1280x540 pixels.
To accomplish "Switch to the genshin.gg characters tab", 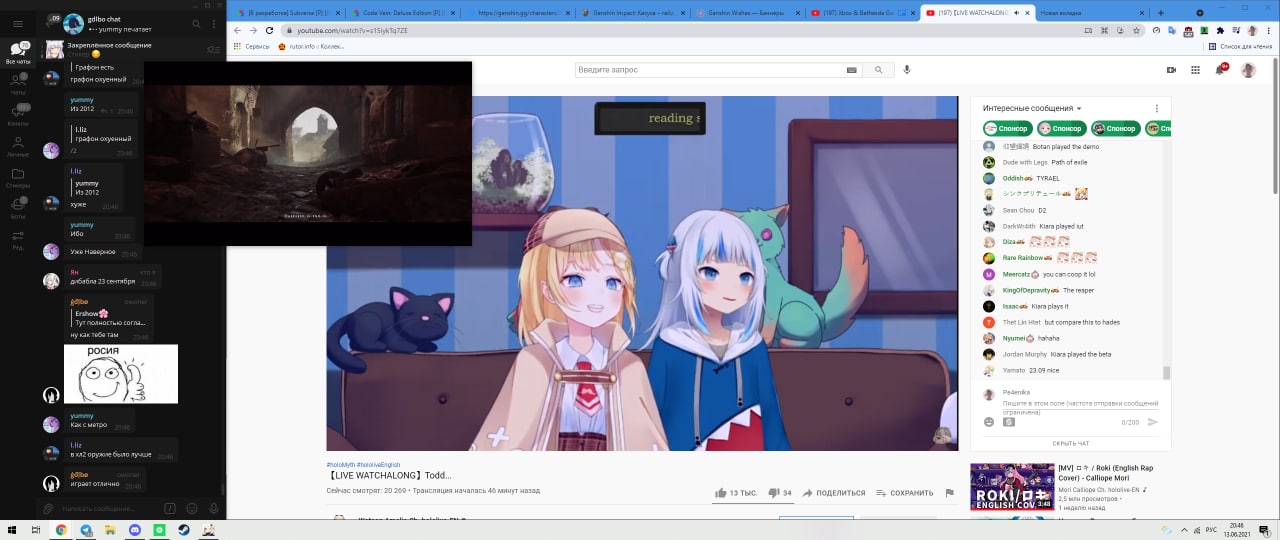I will 518,13.
